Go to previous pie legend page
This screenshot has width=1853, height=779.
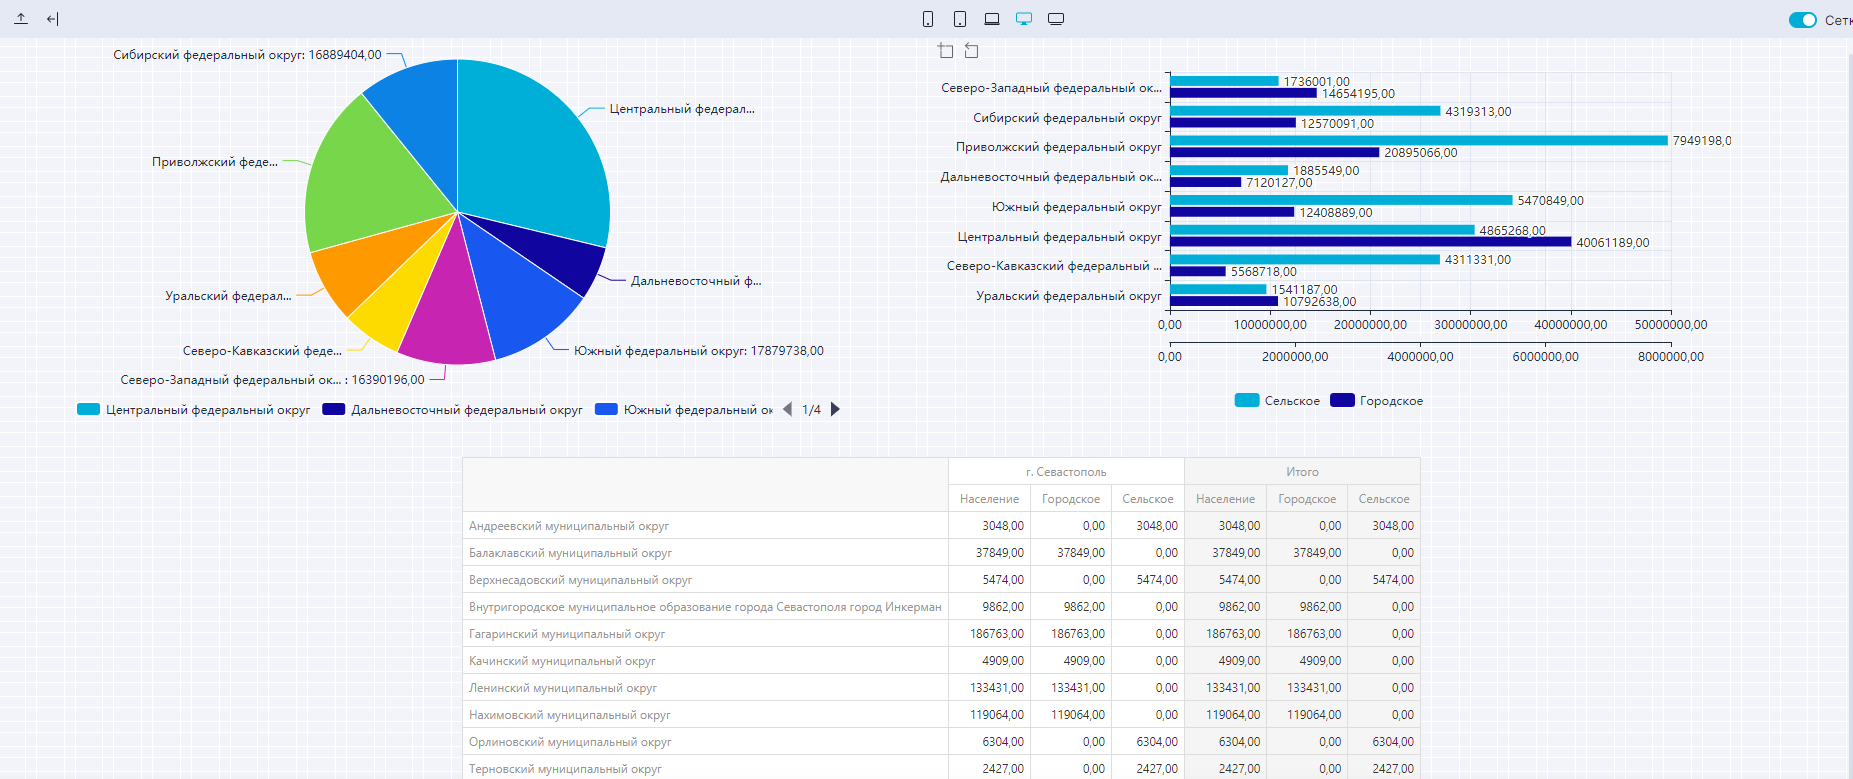pos(787,409)
